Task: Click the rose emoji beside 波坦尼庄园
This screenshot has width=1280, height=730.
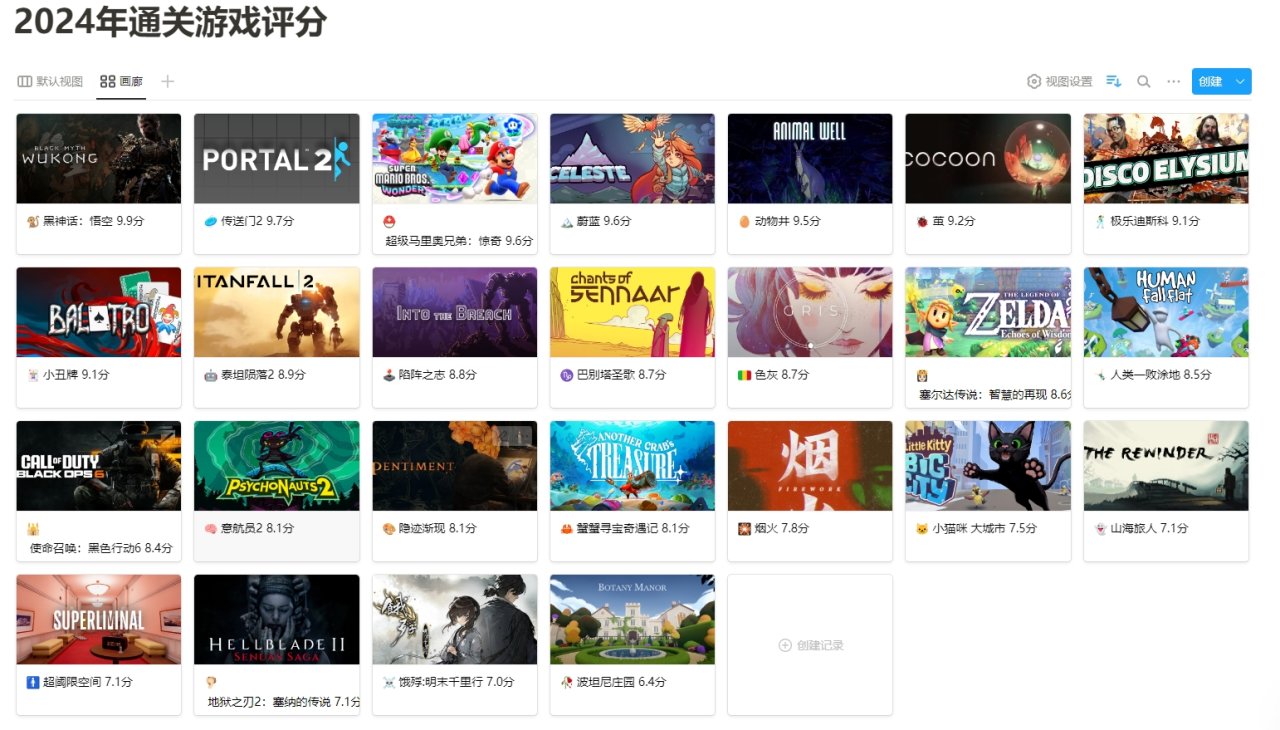Action: click(x=566, y=682)
